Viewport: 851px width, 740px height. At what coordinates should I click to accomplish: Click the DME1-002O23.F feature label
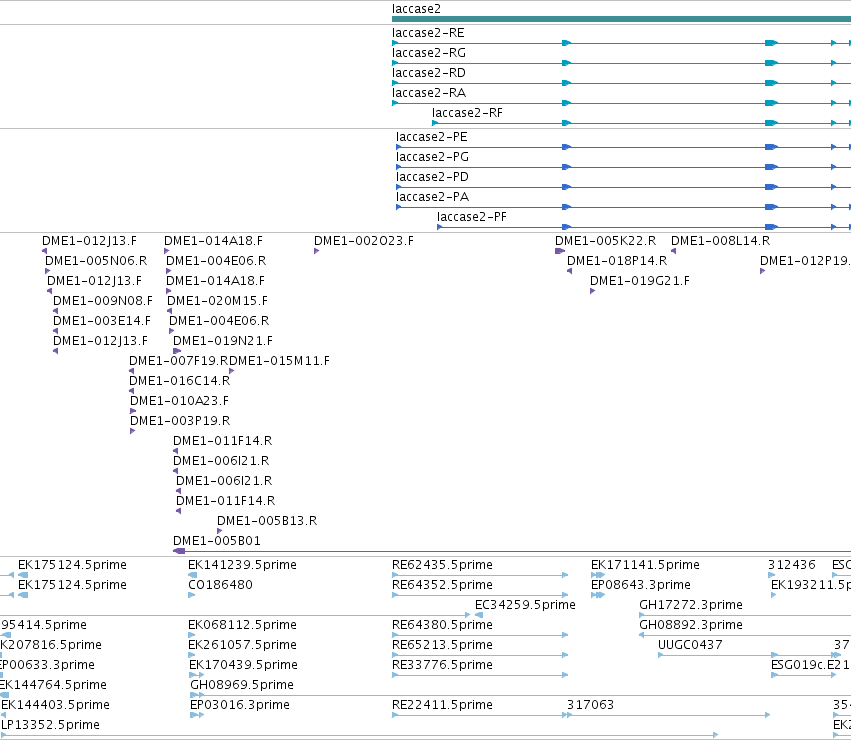tap(364, 241)
